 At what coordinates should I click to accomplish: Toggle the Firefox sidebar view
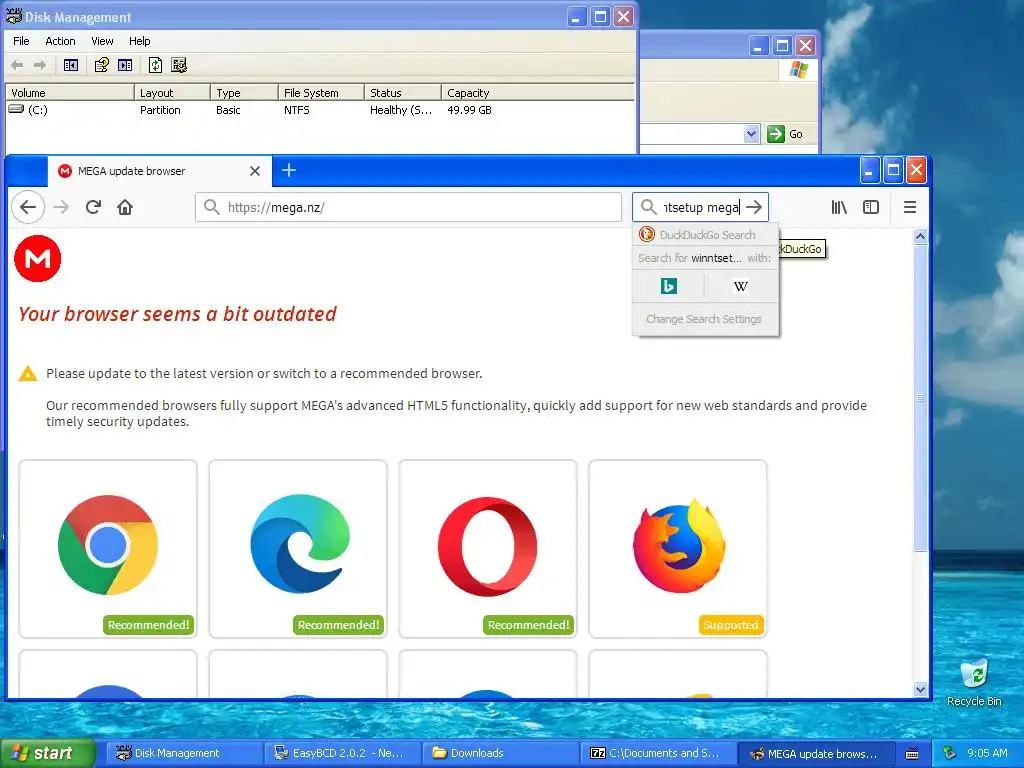point(871,208)
